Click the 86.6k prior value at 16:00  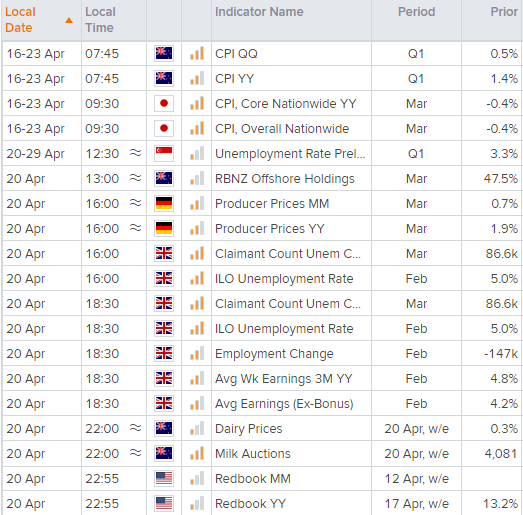(x=502, y=254)
